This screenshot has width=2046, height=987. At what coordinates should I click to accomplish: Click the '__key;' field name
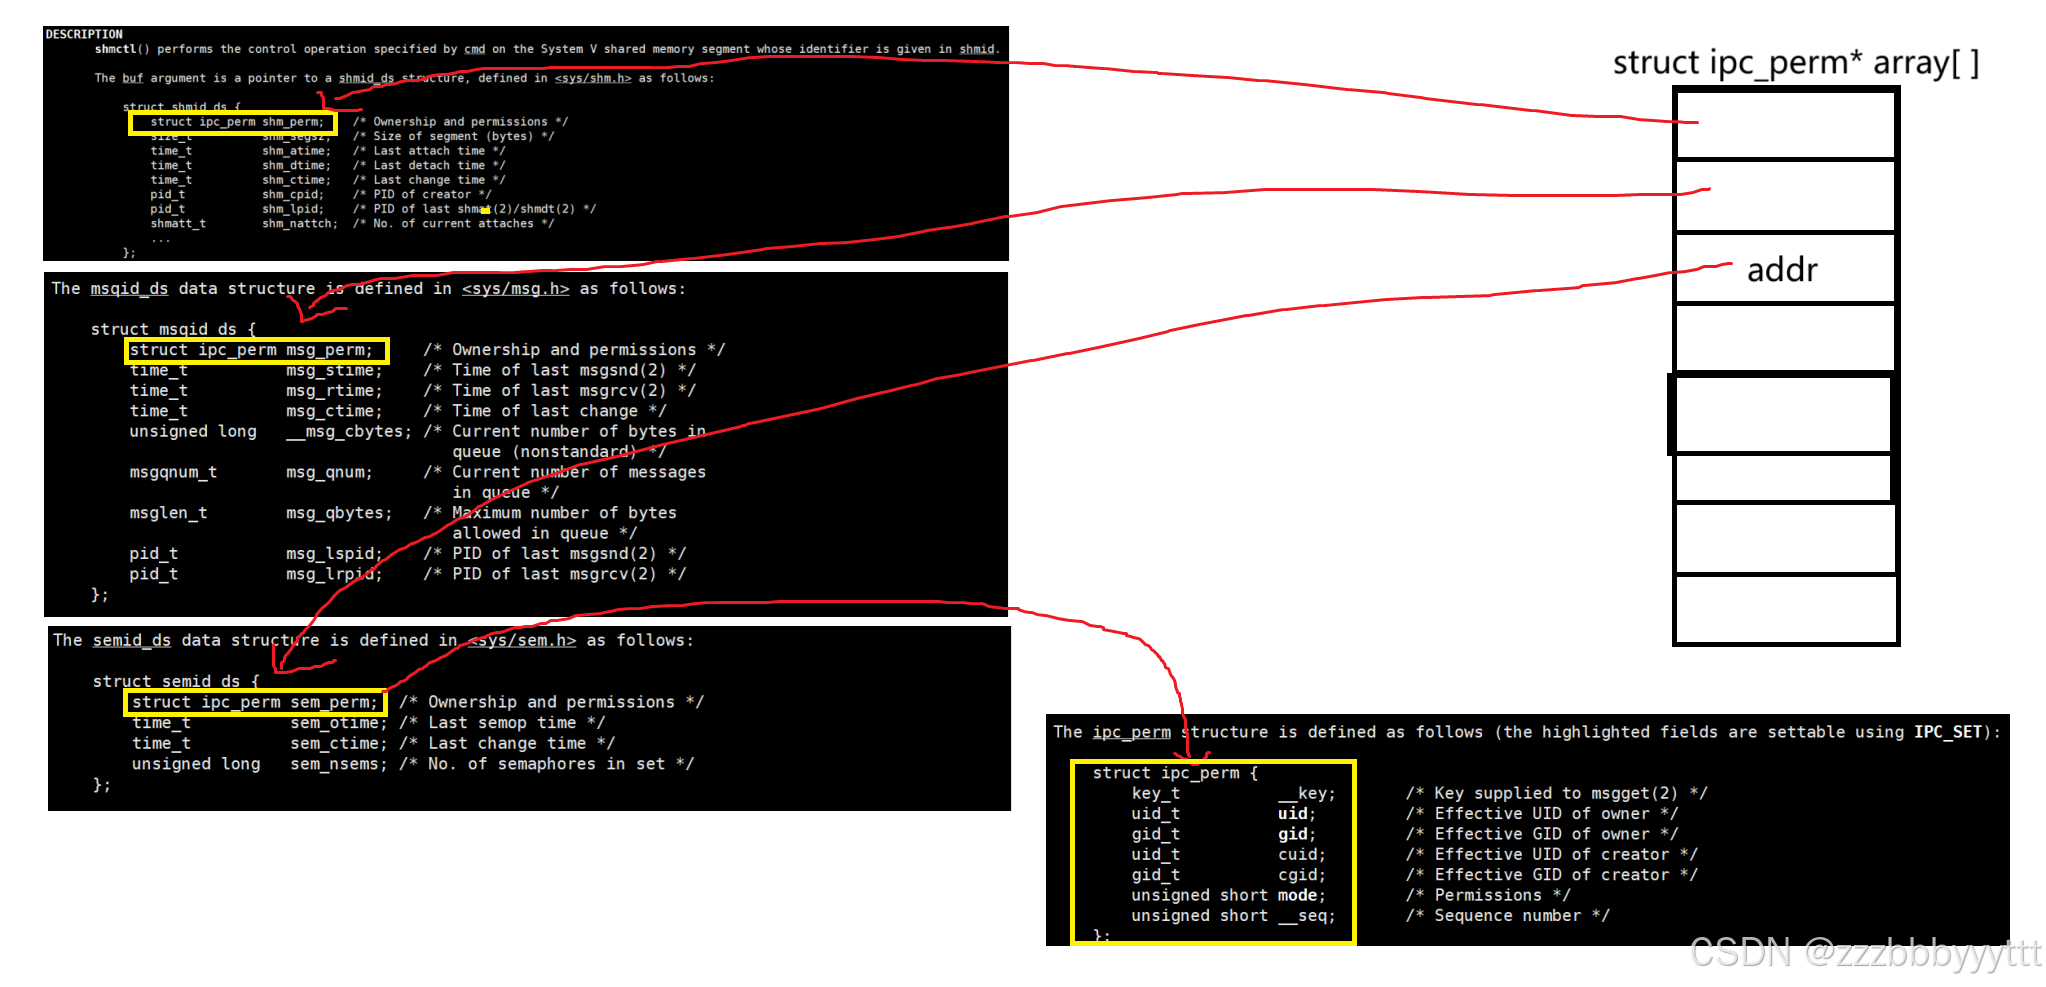[1307, 794]
